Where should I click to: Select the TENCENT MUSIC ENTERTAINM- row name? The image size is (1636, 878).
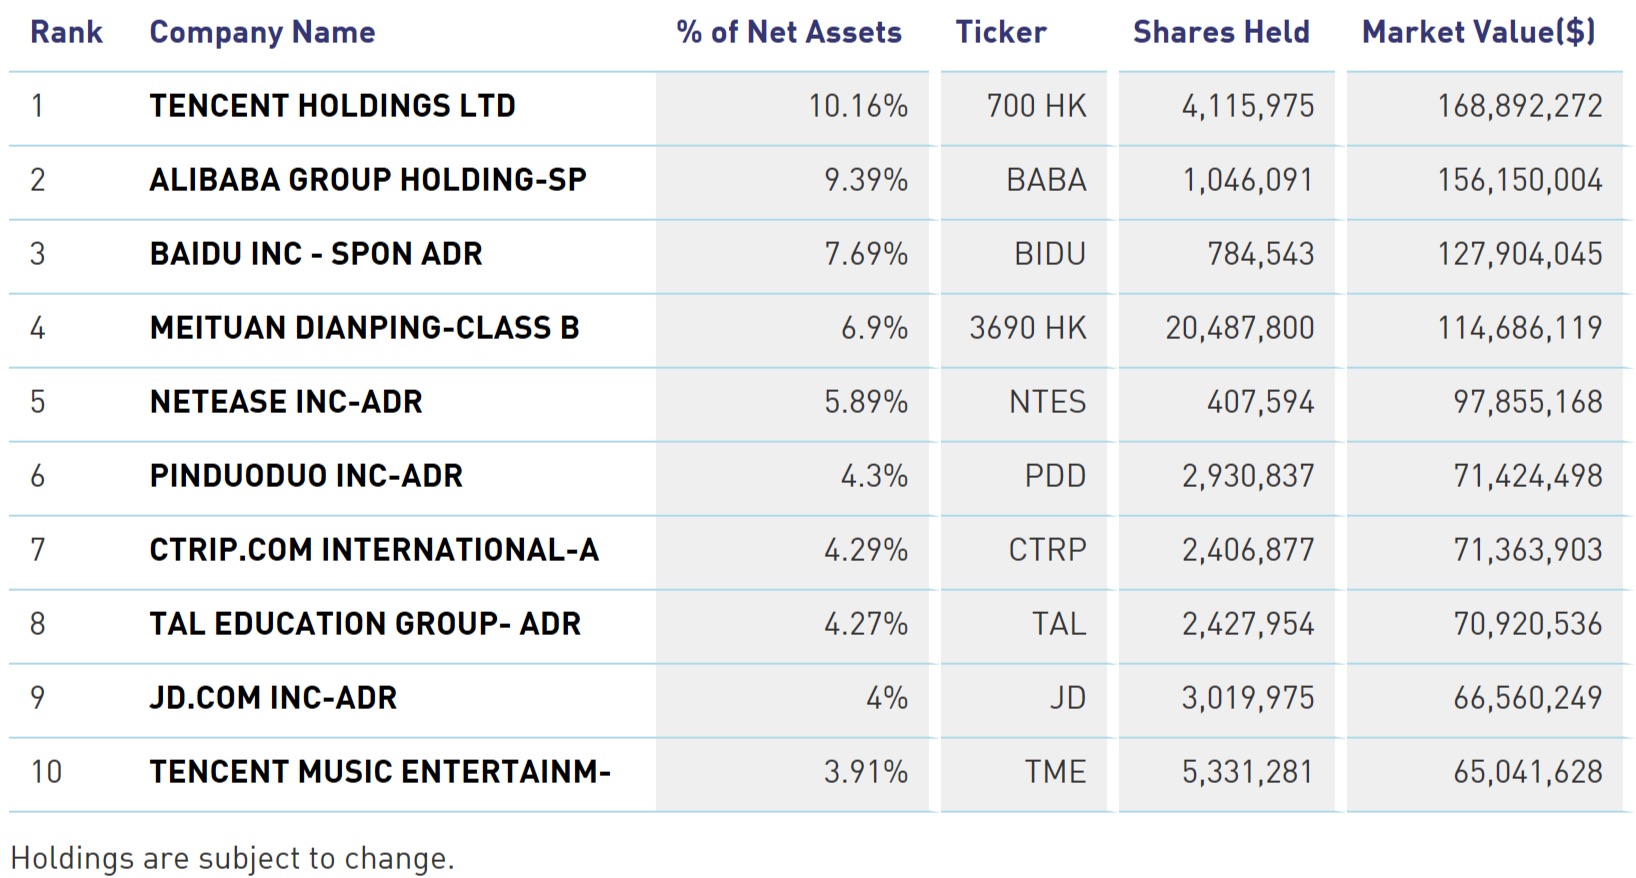pos(380,772)
